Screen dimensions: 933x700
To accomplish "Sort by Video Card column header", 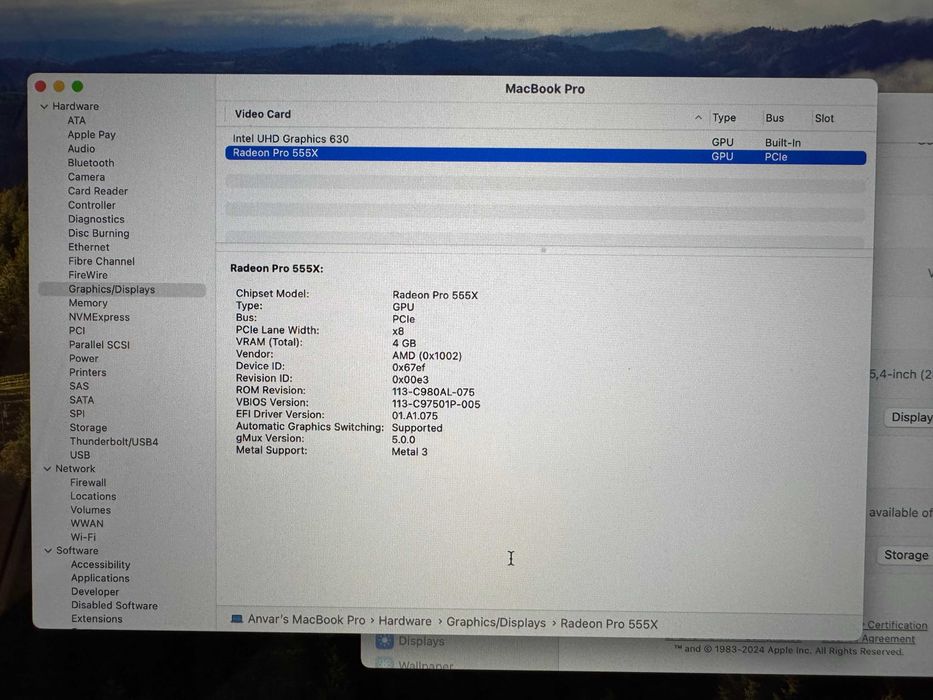I will 263,114.
